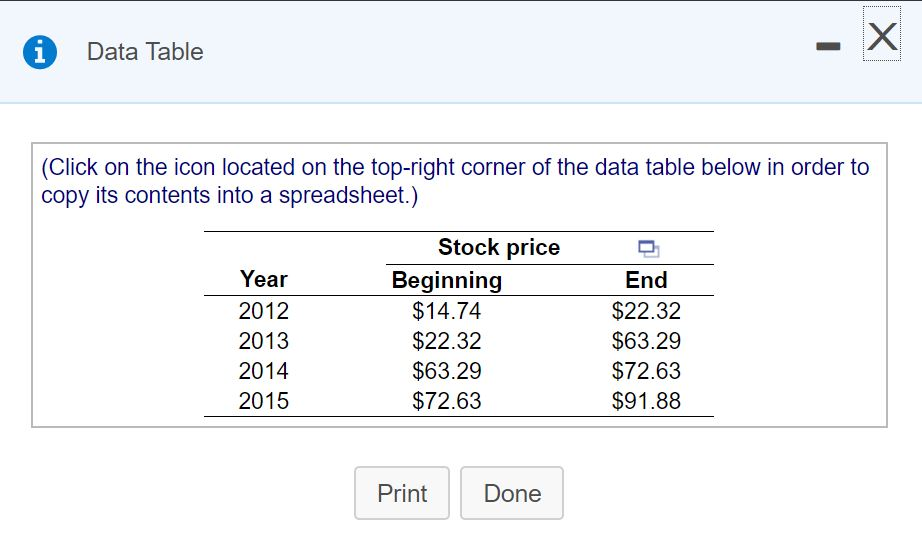922x536 pixels.
Task: Click the 2012 end price $22.32
Action: coord(646,311)
